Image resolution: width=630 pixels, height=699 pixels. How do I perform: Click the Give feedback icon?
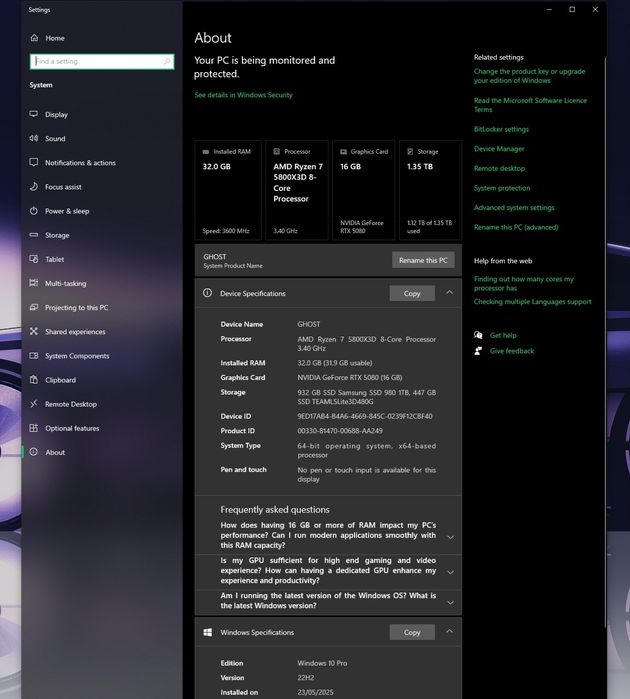pos(478,351)
